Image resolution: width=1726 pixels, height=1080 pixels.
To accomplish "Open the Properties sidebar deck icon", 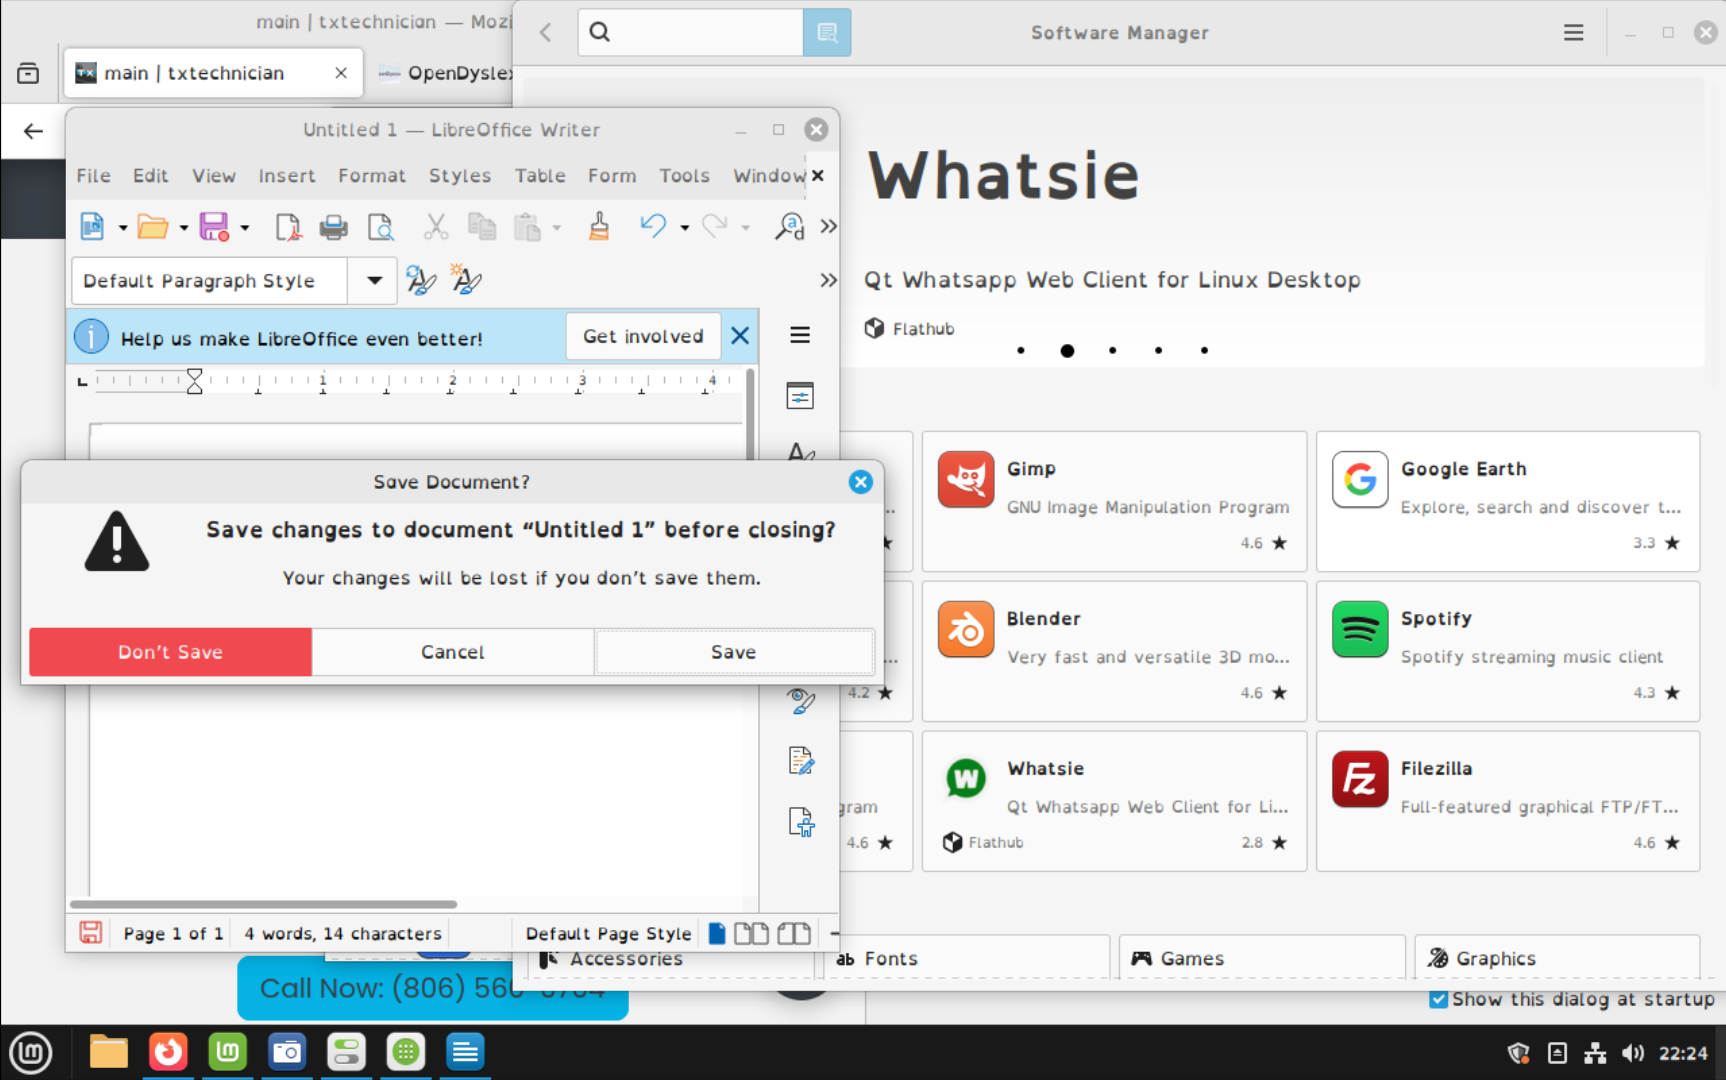I will (x=800, y=396).
